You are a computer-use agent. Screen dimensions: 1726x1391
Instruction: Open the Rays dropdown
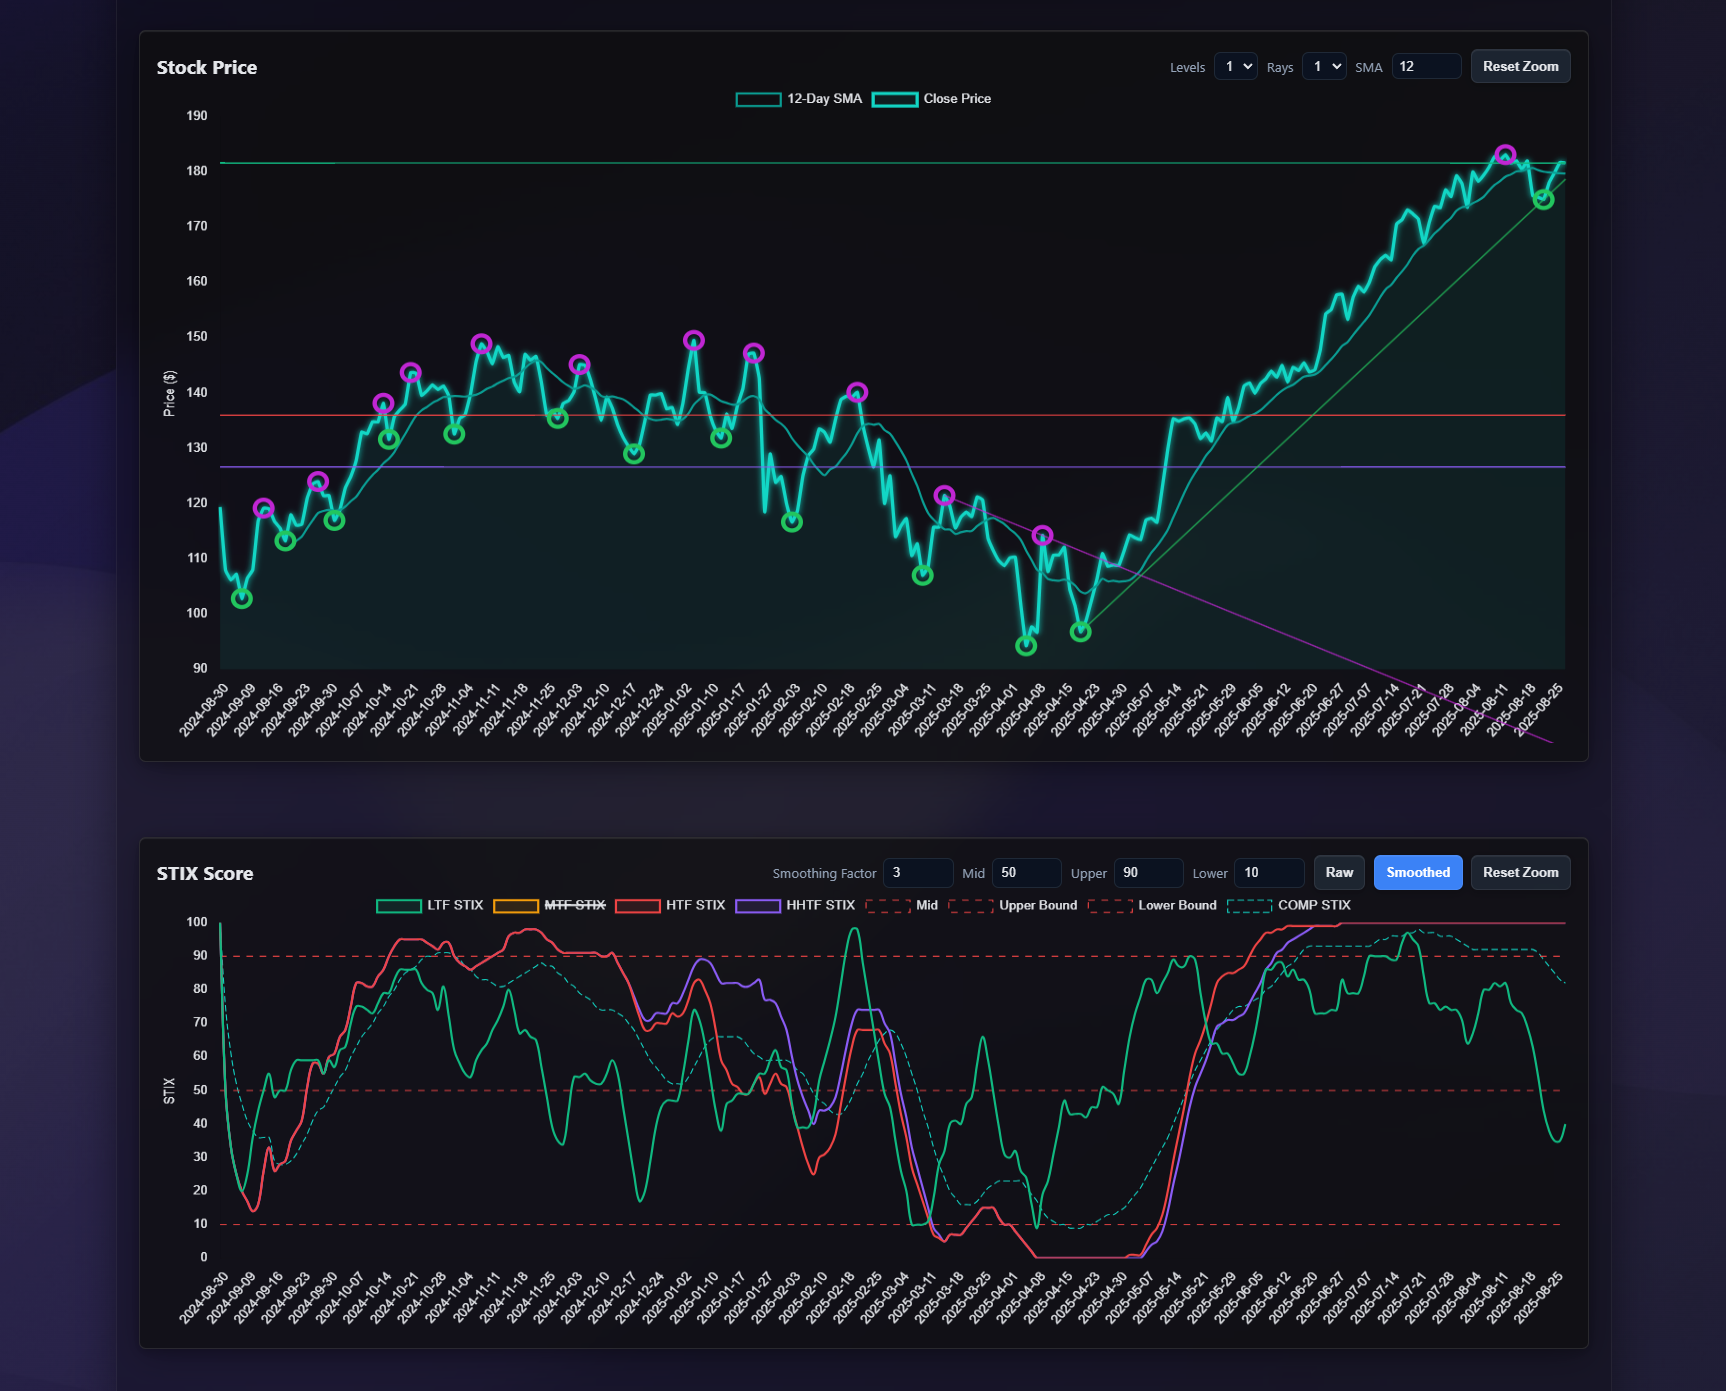(1324, 67)
